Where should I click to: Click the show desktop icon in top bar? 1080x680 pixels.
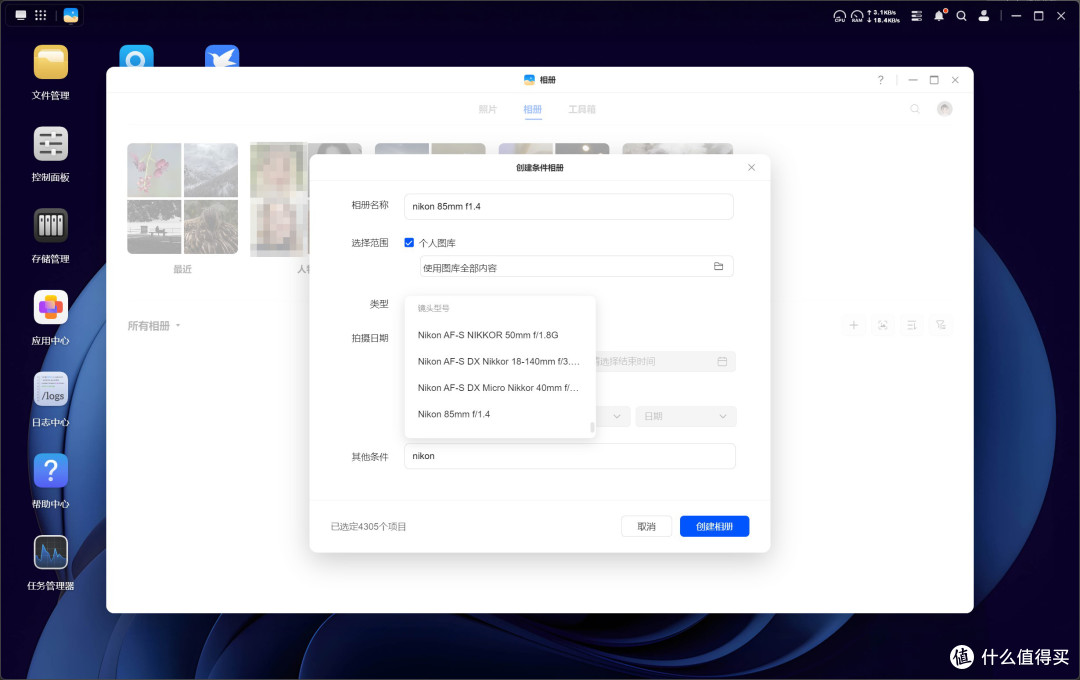21,15
